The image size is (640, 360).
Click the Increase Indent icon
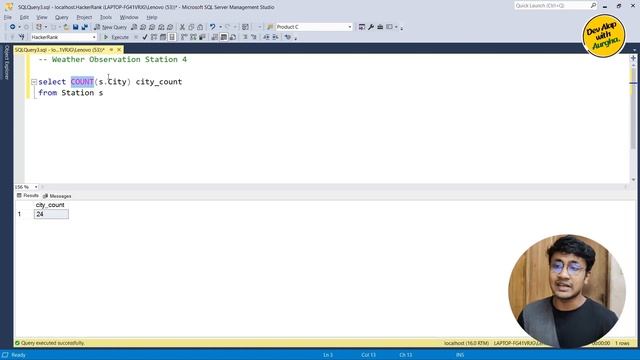click(x=276, y=37)
